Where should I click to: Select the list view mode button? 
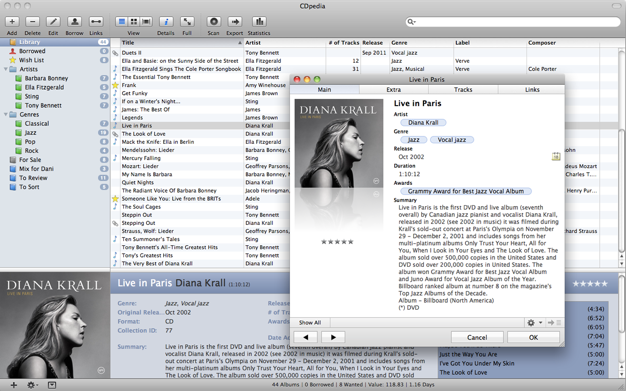pos(121,22)
